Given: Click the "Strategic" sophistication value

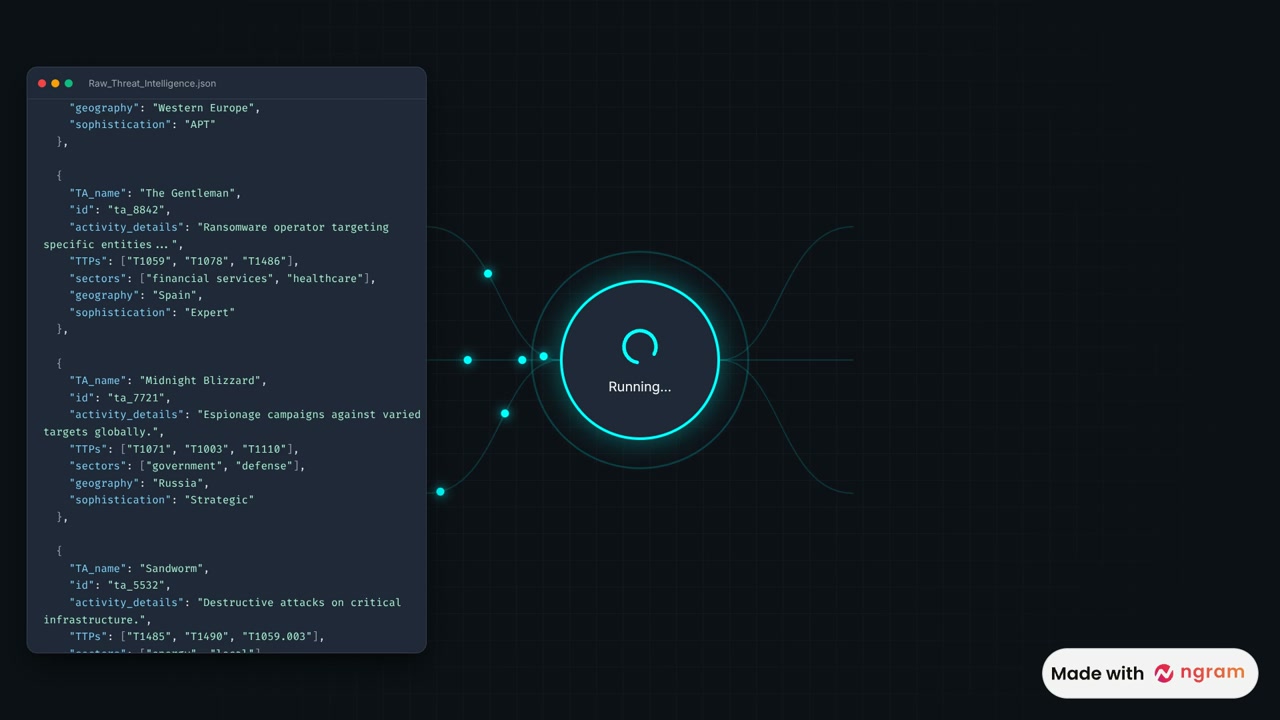Looking at the screenshot, I should point(219,500).
